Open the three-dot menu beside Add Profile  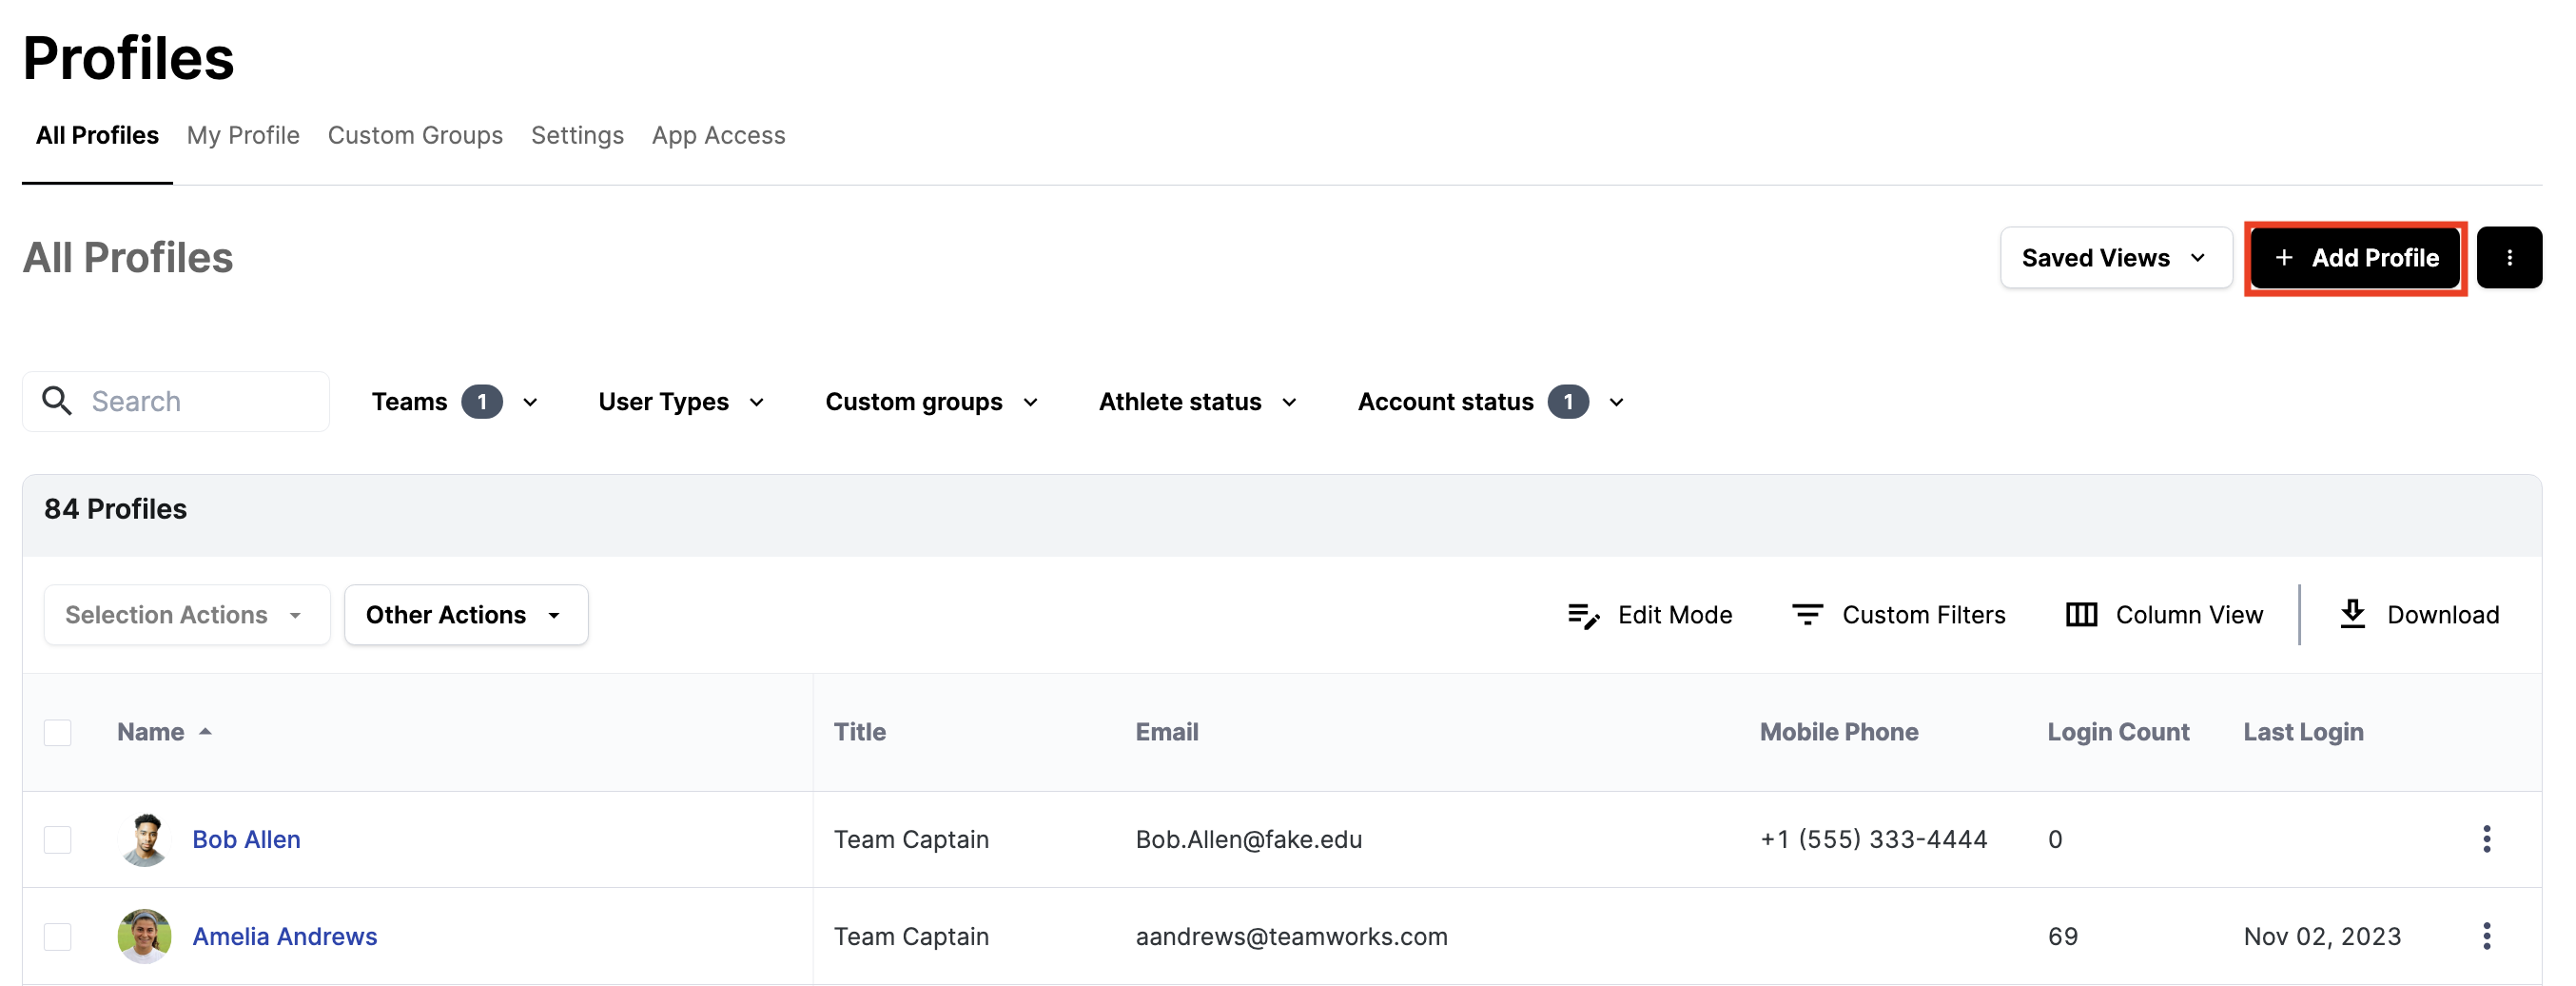tap(2508, 258)
